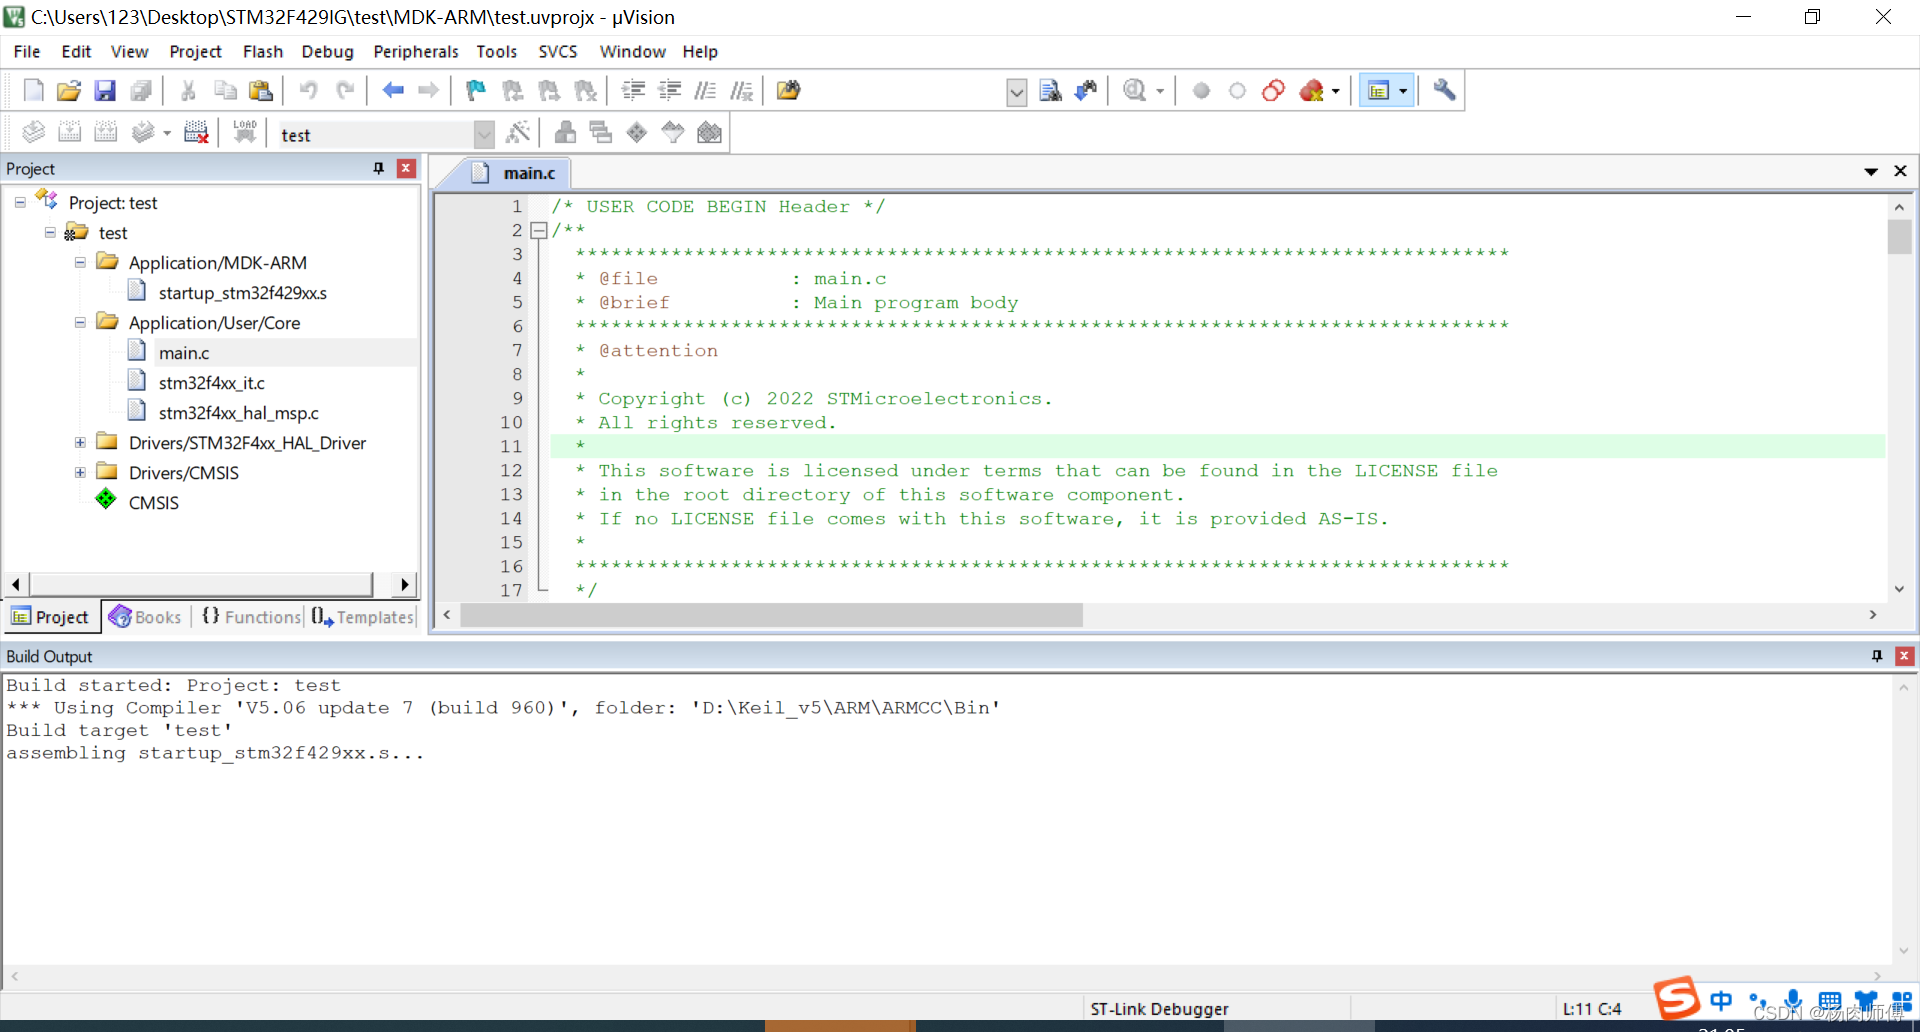The width and height of the screenshot is (1920, 1032).
Task: Select stm32f4xx_it.c file
Action: point(211,383)
